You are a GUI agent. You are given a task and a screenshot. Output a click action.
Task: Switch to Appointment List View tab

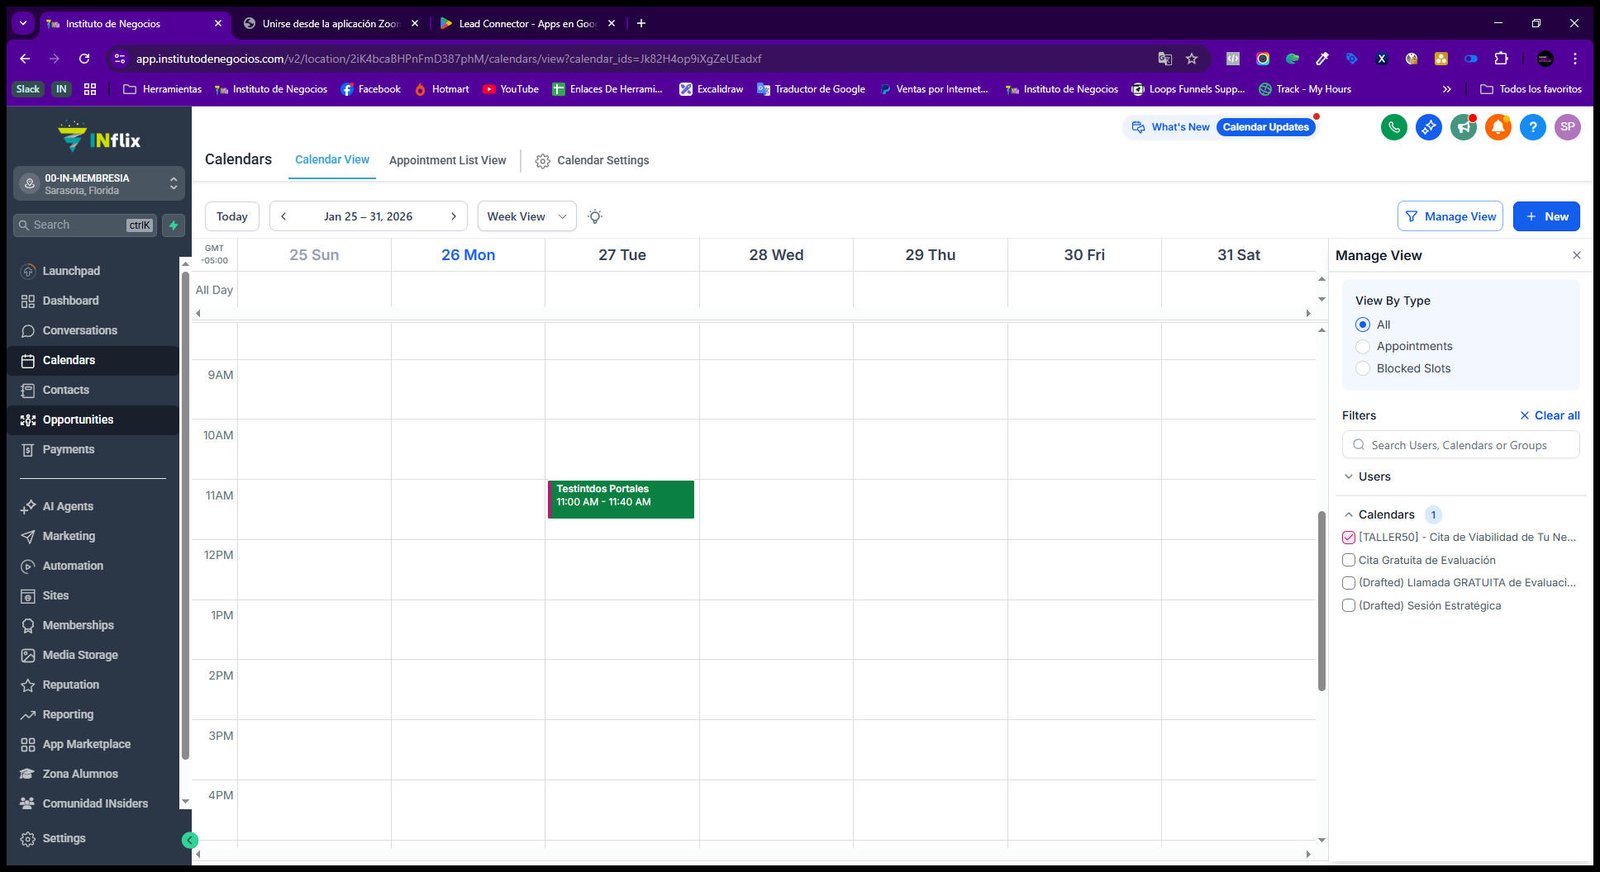pos(447,160)
